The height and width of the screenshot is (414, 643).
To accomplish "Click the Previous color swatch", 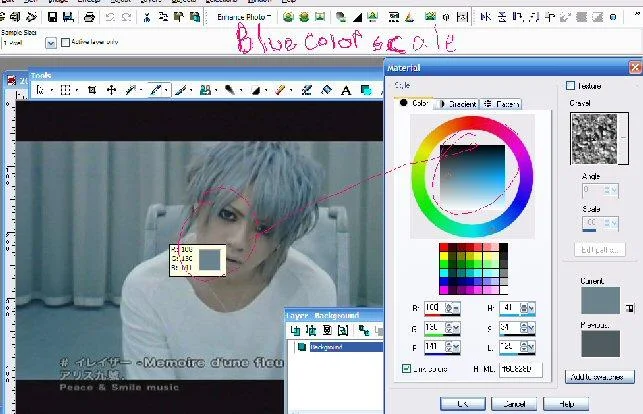I will pyautogui.click(x=600, y=343).
